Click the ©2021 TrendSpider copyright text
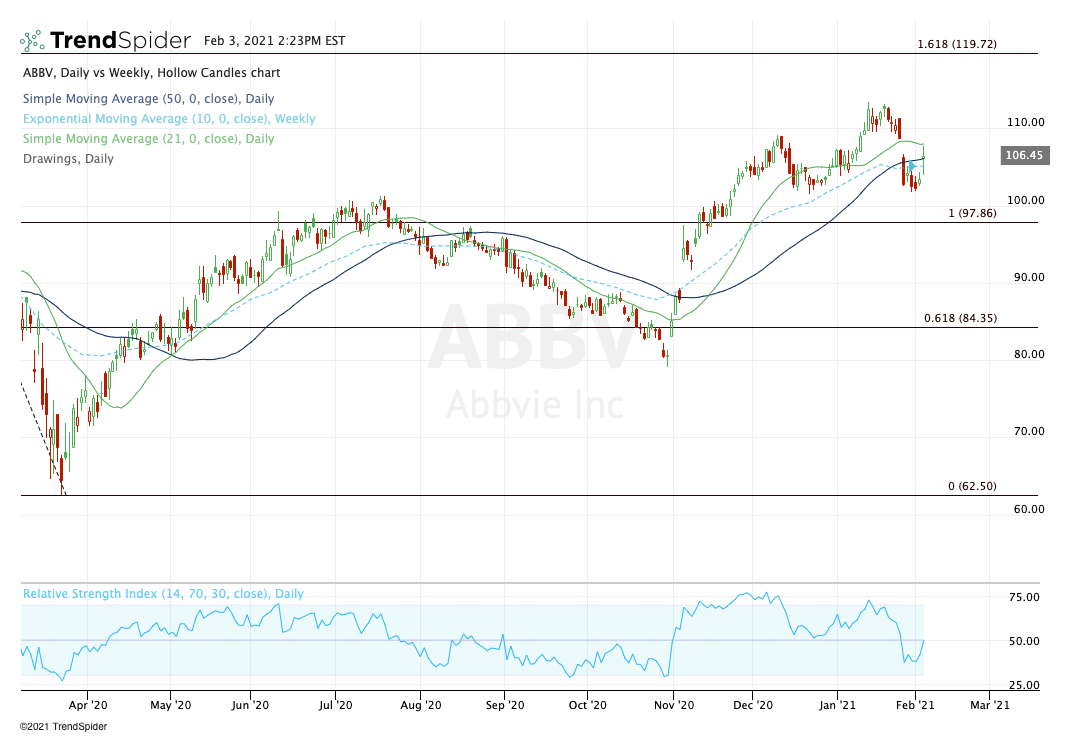Viewport: 1070px width, 736px height. click(63, 726)
